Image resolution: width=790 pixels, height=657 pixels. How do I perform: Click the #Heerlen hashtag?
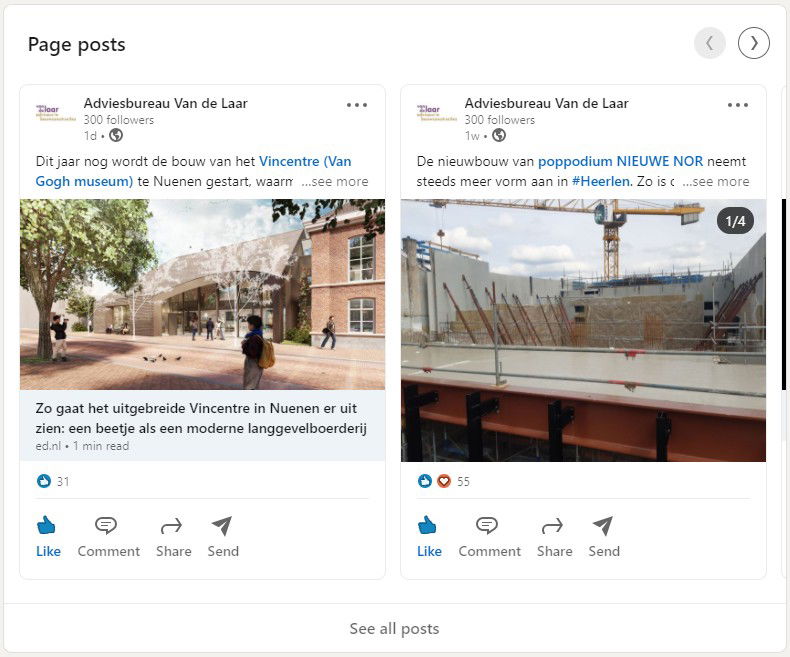tap(601, 181)
